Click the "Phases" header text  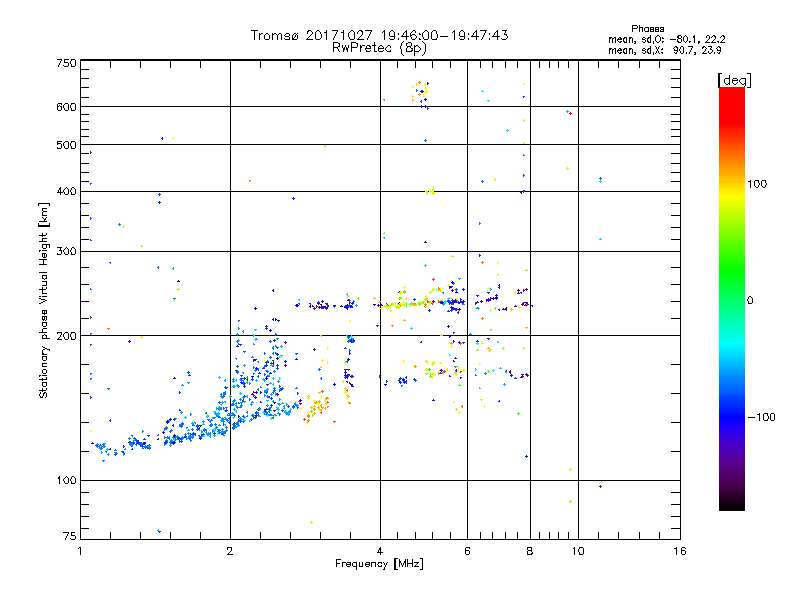[x=647, y=29]
